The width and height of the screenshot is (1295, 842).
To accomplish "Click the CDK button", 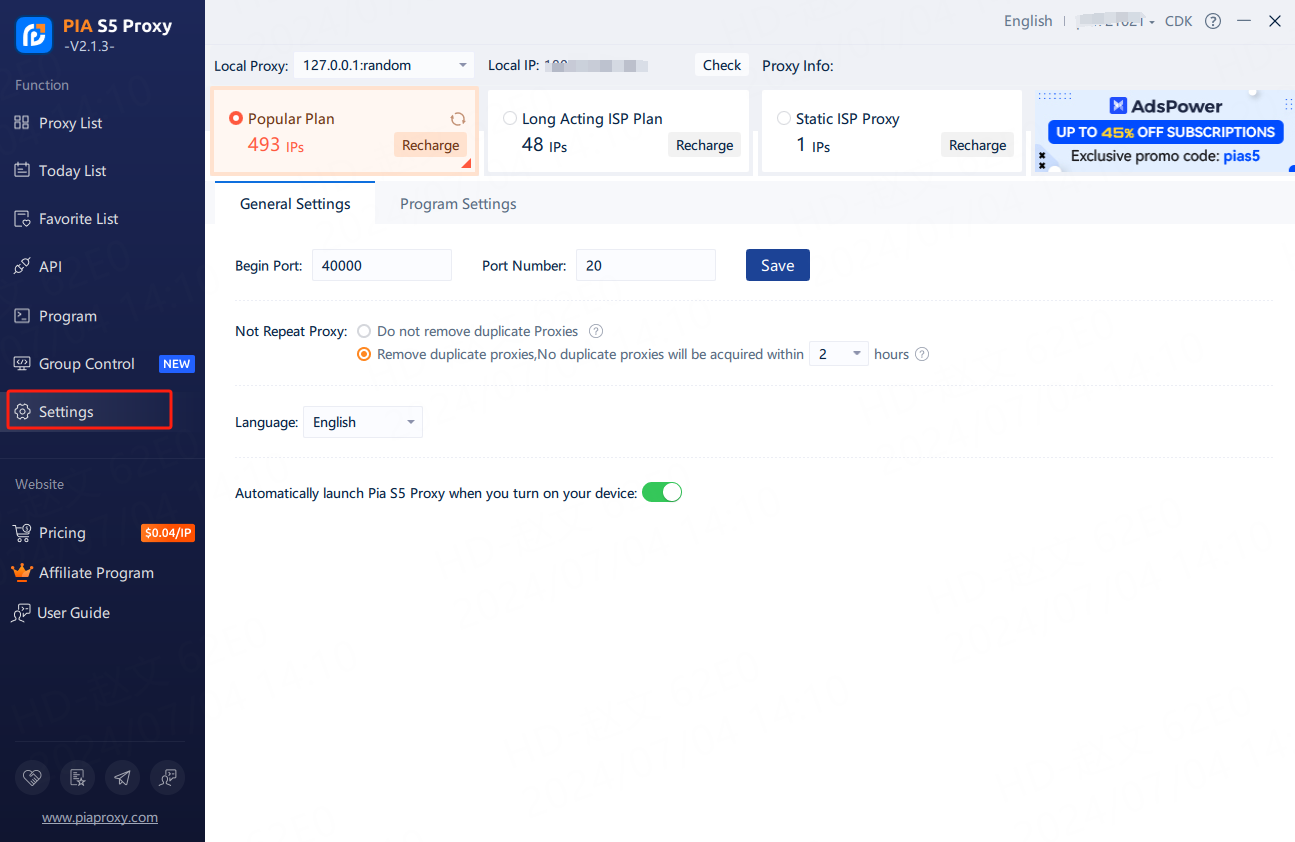I will click(x=1179, y=21).
